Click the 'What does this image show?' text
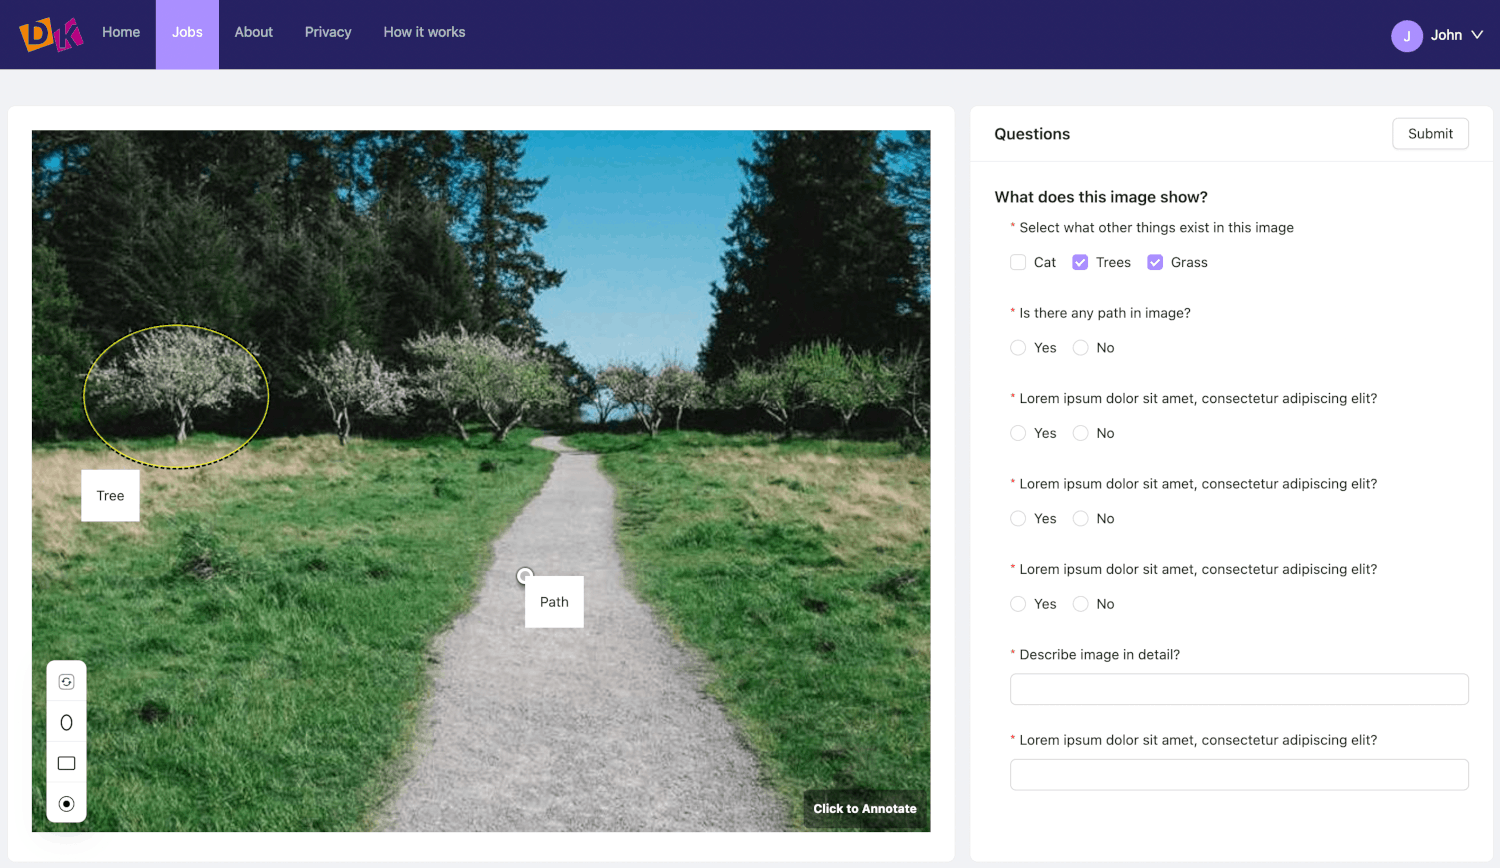This screenshot has height=868, width=1500. click(1101, 197)
